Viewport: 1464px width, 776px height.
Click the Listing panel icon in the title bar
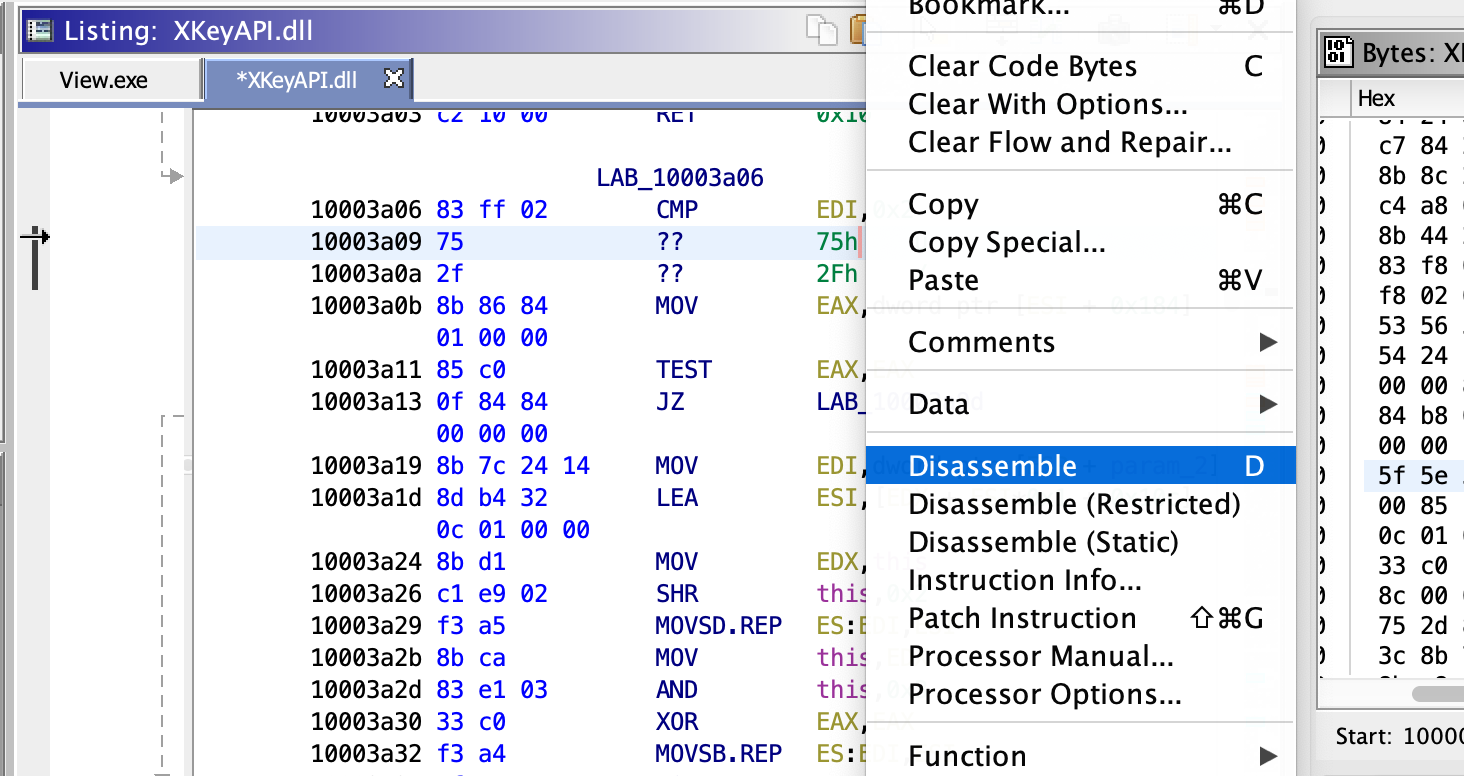pyautogui.click(x=40, y=30)
